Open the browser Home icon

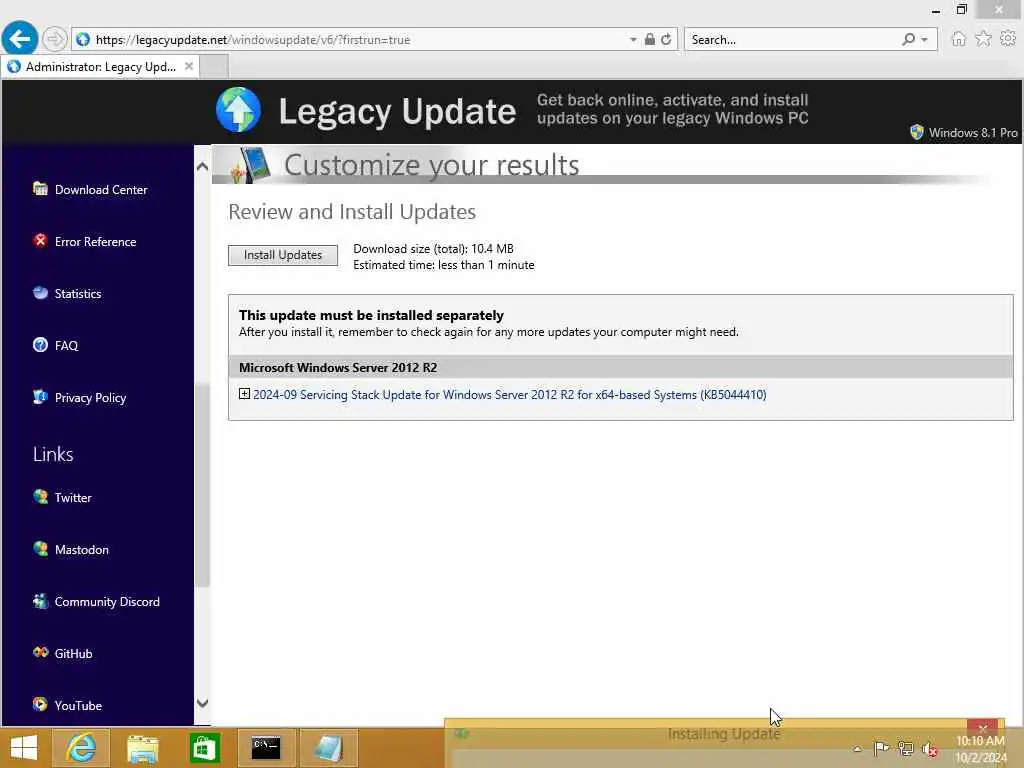point(958,39)
